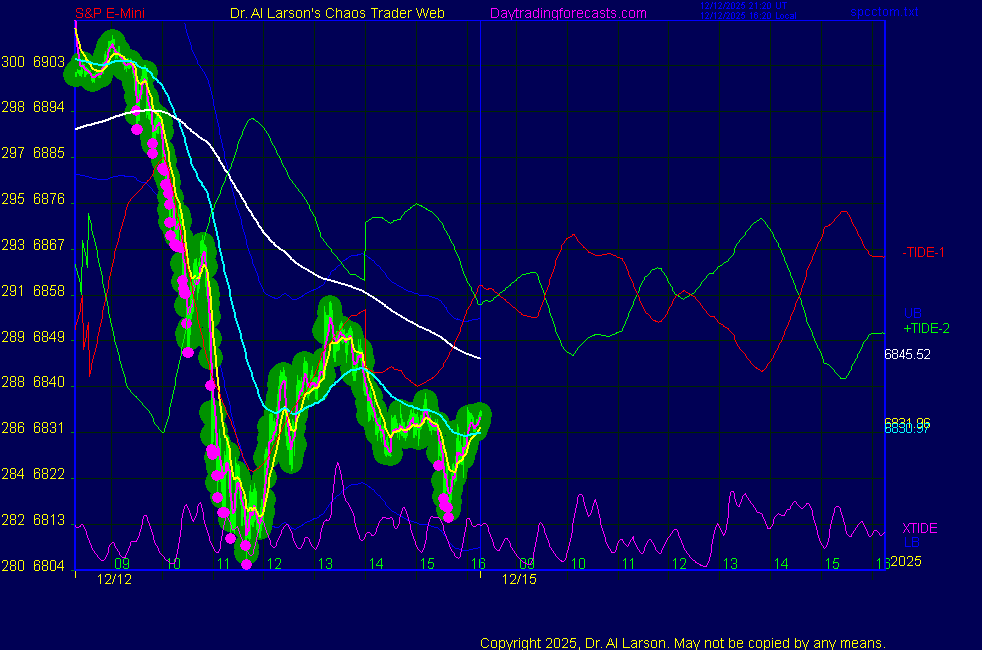The image size is (982, 650).
Task: Click the blue LB lower band label
Action: pos(911,542)
